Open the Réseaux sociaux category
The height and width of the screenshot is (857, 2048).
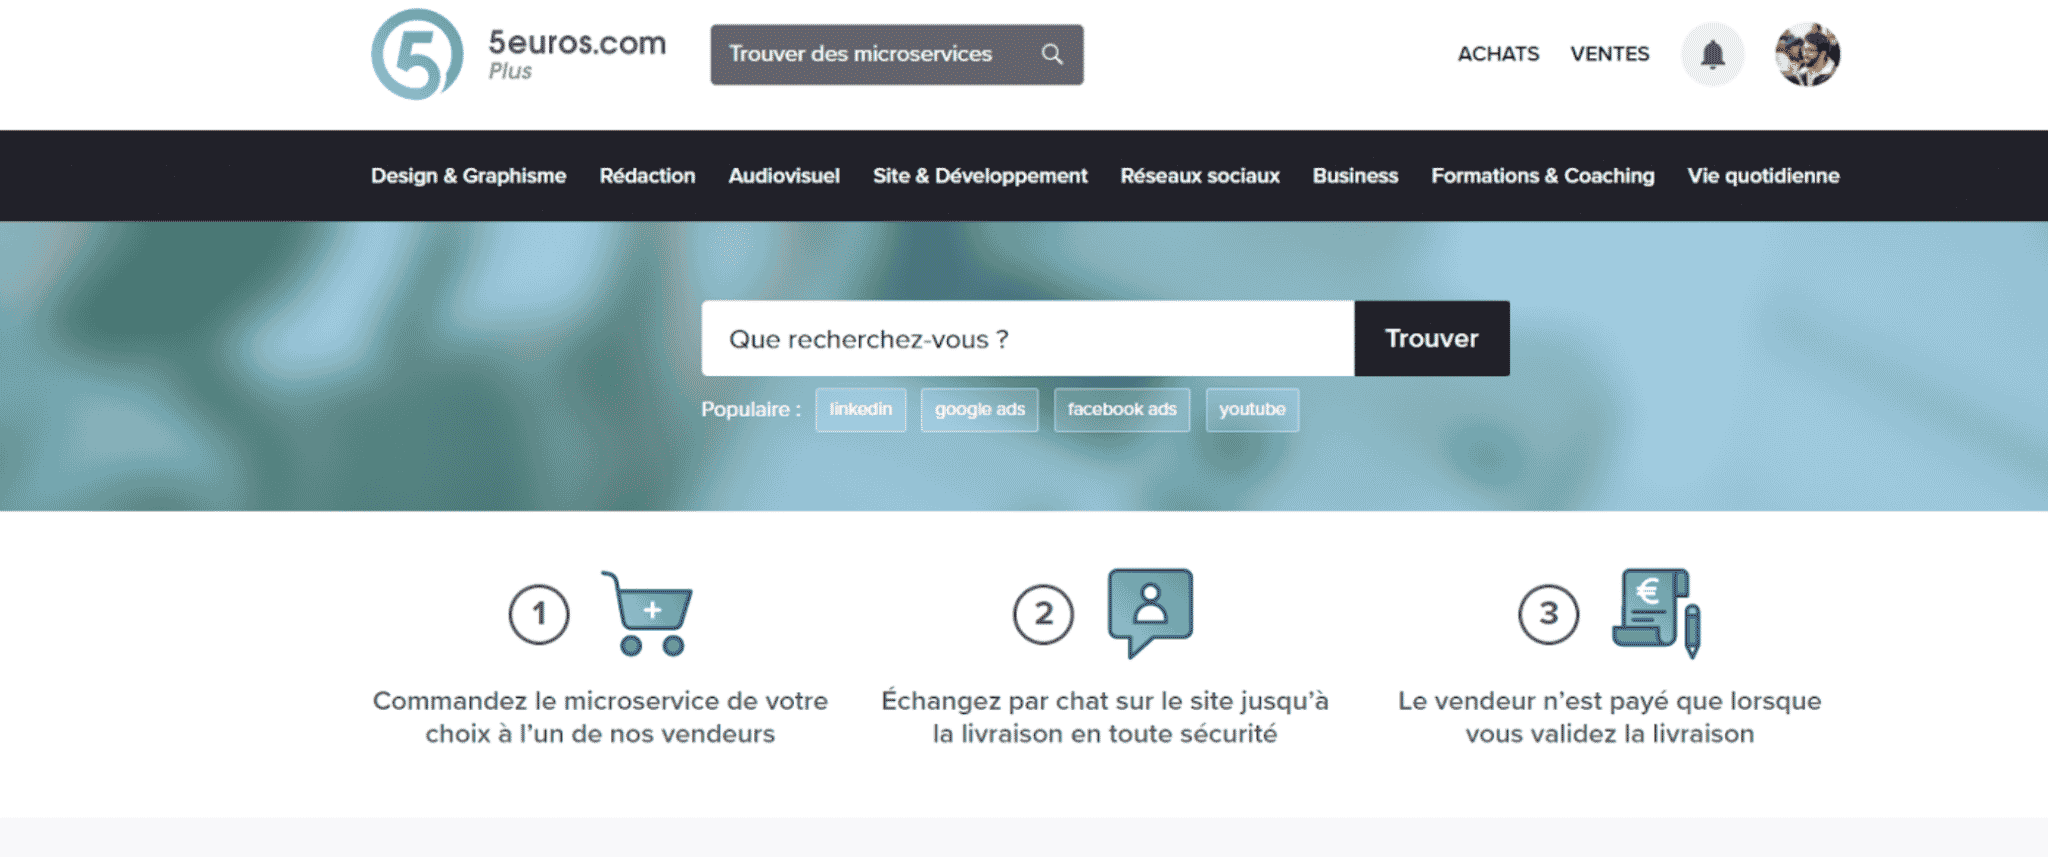point(1200,176)
